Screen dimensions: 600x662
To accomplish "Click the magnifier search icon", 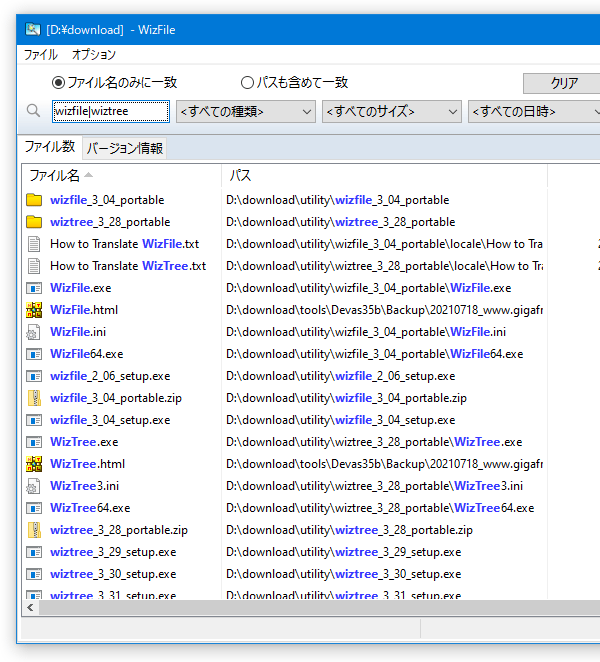I will (33, 111).
